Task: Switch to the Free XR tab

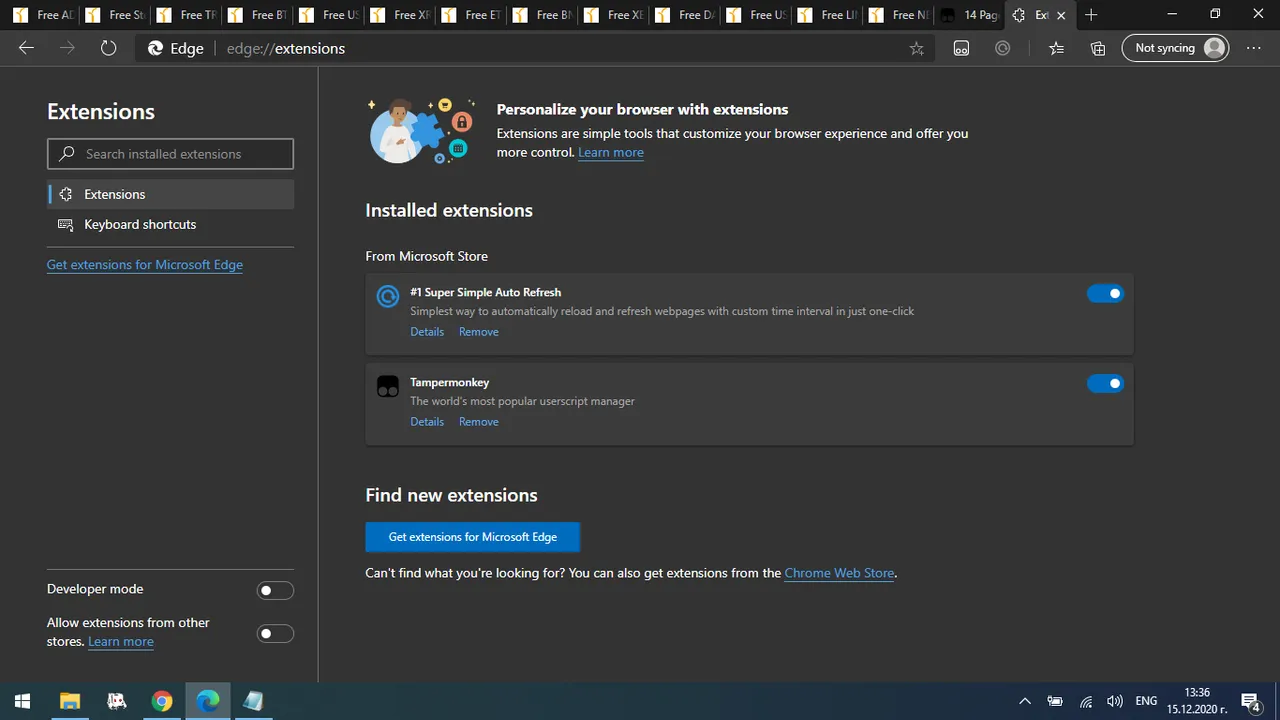Action: point(400,15)
